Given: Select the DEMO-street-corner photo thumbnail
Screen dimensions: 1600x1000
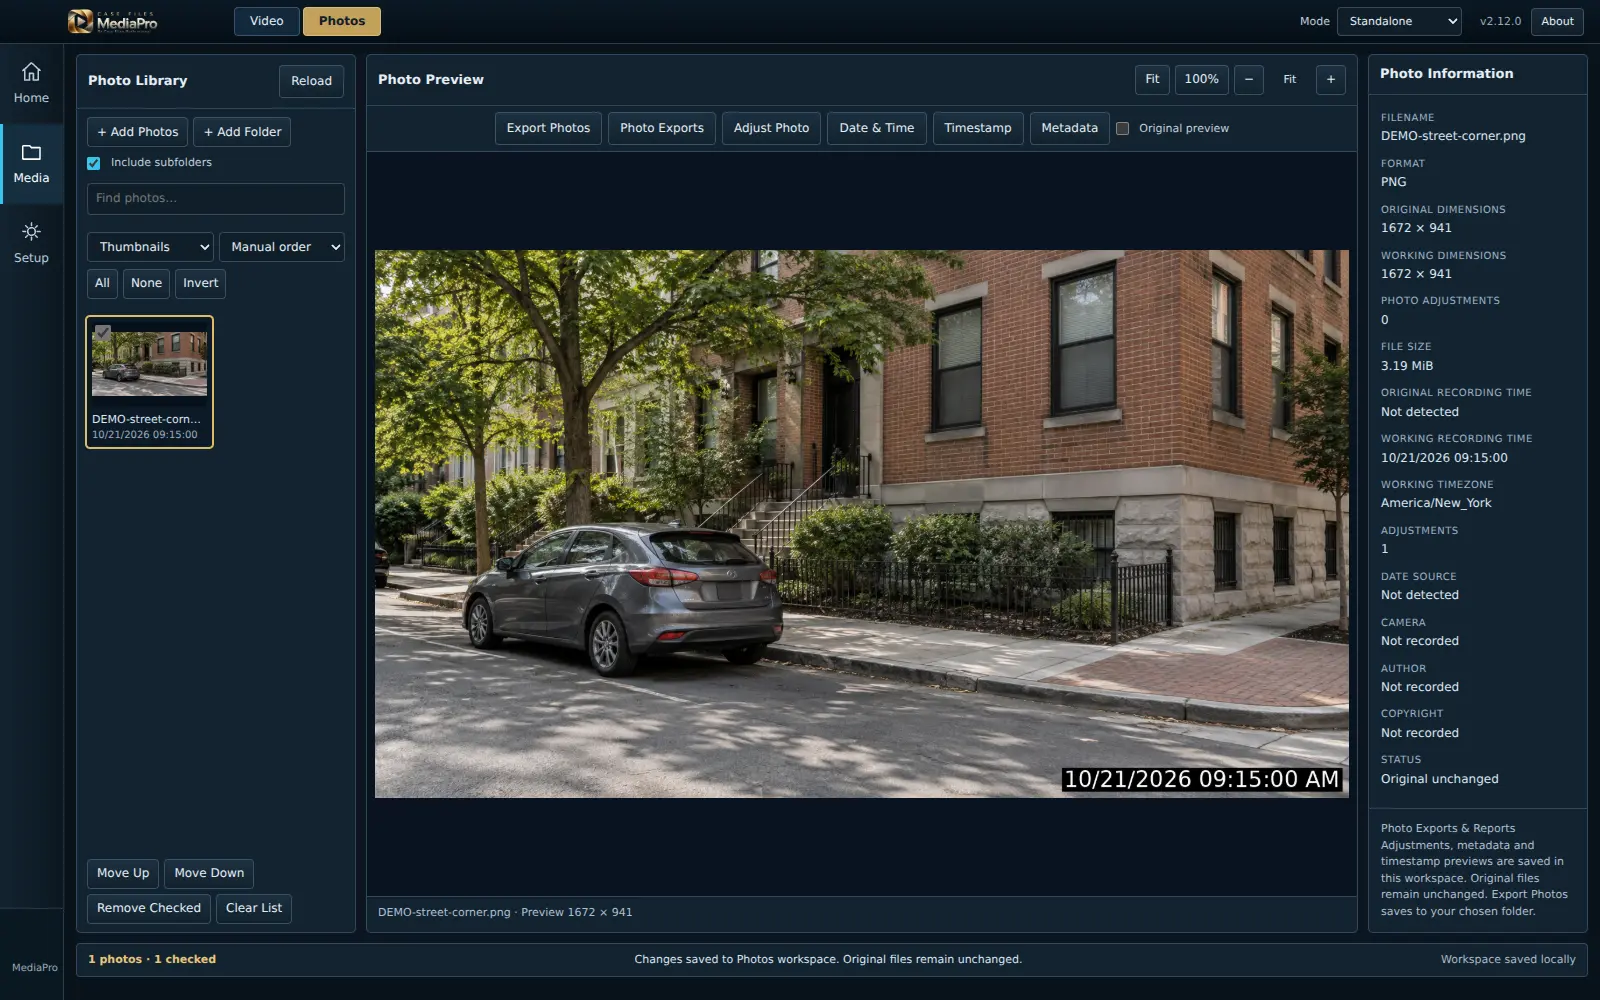Looking at the screenshot, I should 149,381.
